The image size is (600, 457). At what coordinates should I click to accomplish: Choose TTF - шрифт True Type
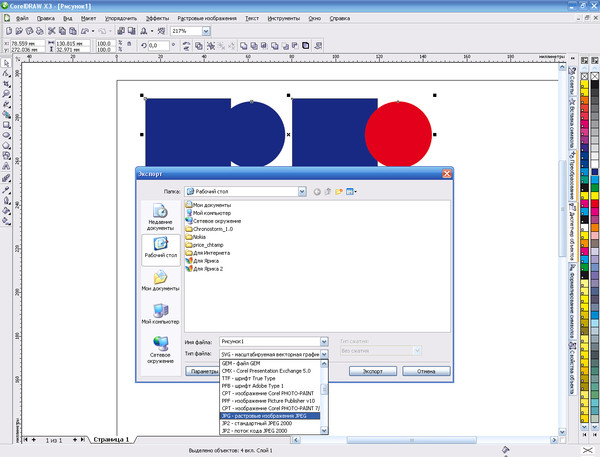tap(270, 378)
